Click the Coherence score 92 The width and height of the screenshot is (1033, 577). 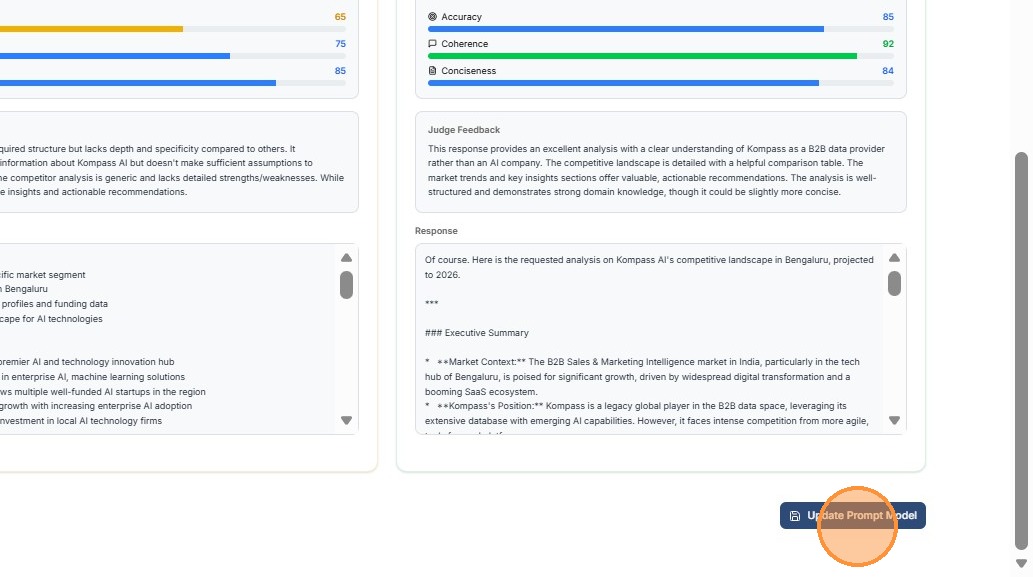888,44
